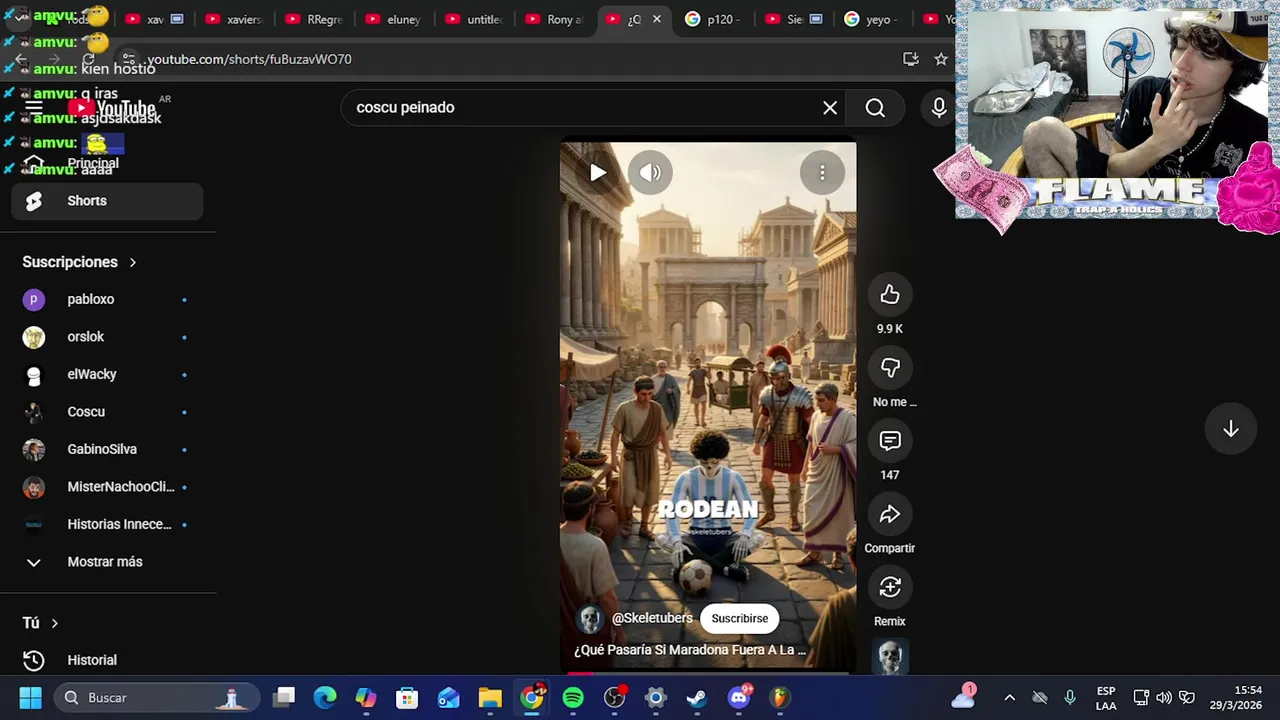Switch to the 'untitled' tab
Viewport: 1280px width, 720px height.
(472, 19)
